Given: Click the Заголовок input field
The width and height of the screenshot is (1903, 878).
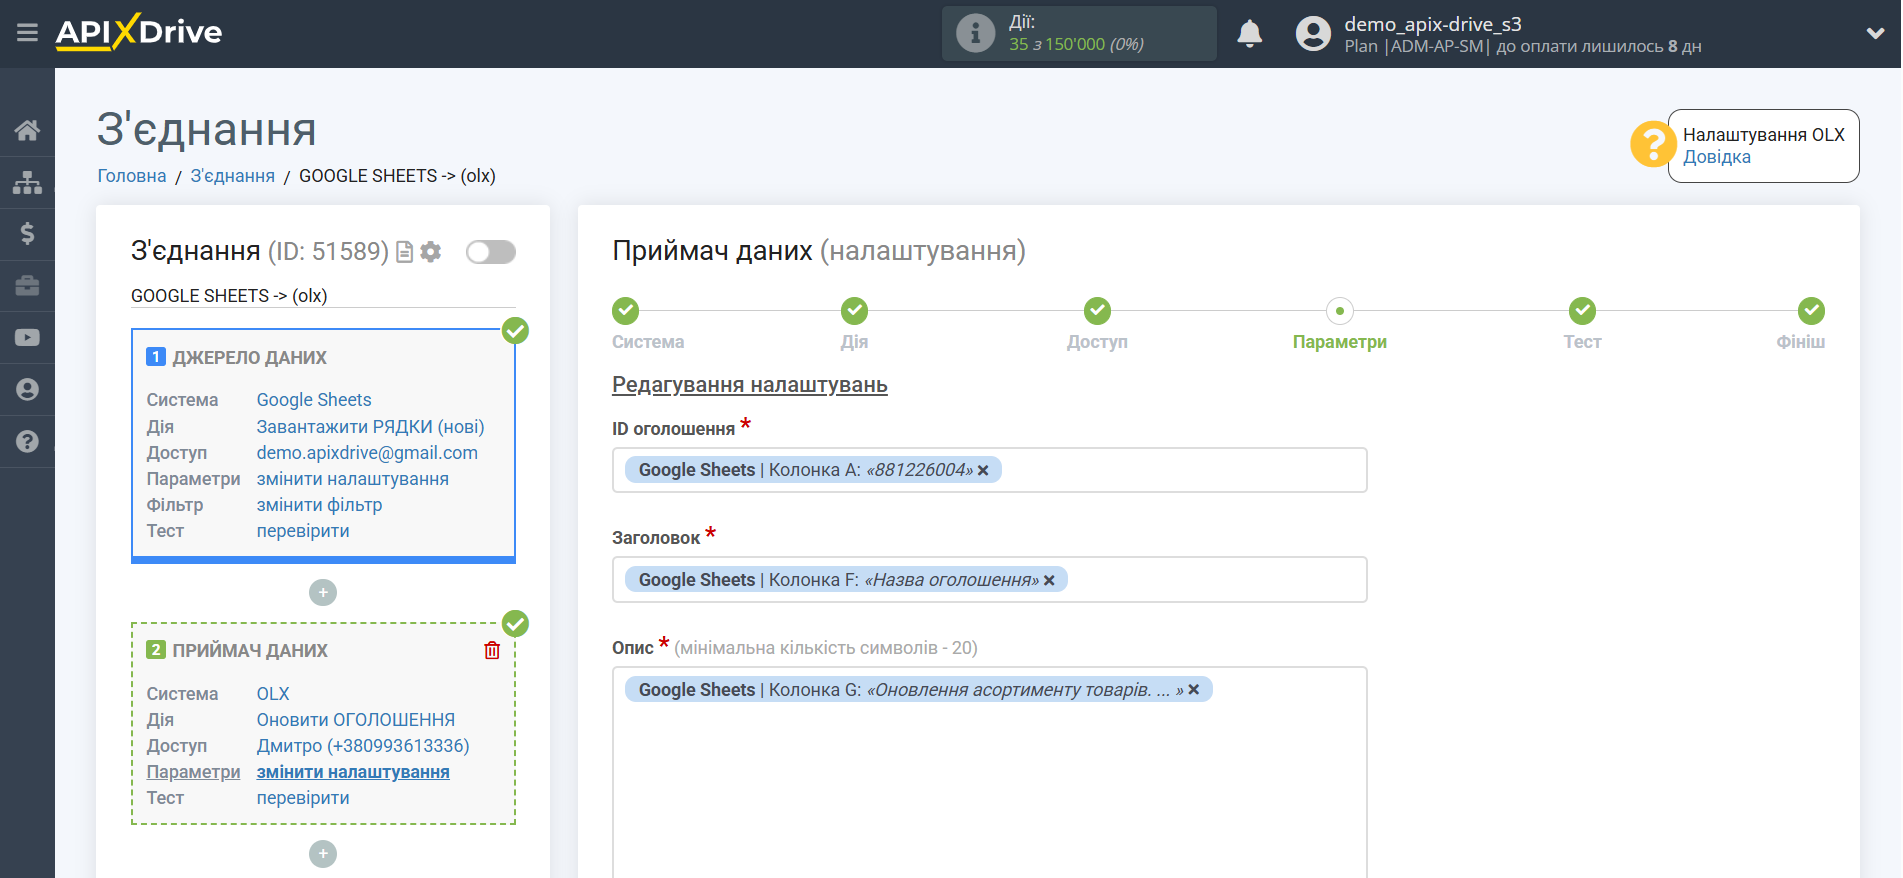Looking at the screenshot, I should [989, 580].
